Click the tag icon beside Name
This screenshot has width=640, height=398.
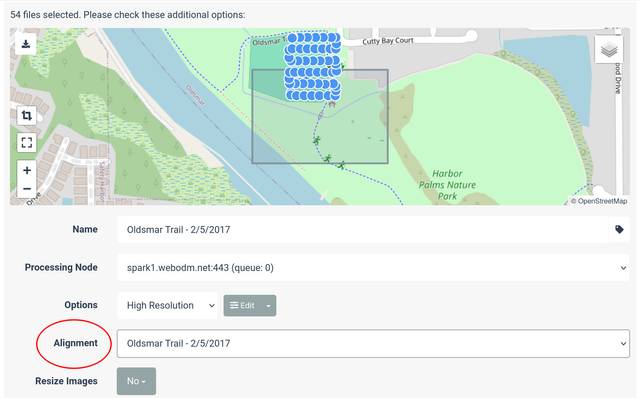pos(619,229)
